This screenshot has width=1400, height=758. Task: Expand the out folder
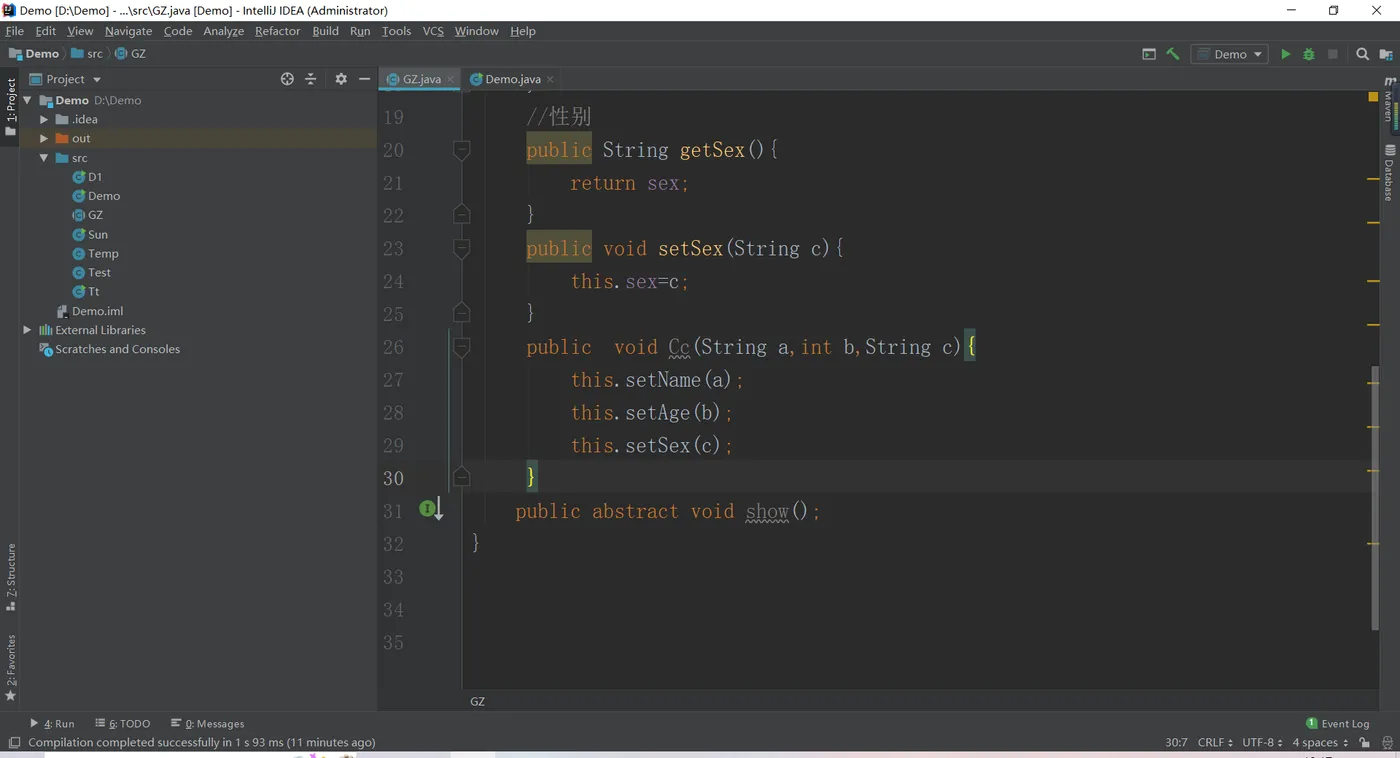[x=43, y=138]
